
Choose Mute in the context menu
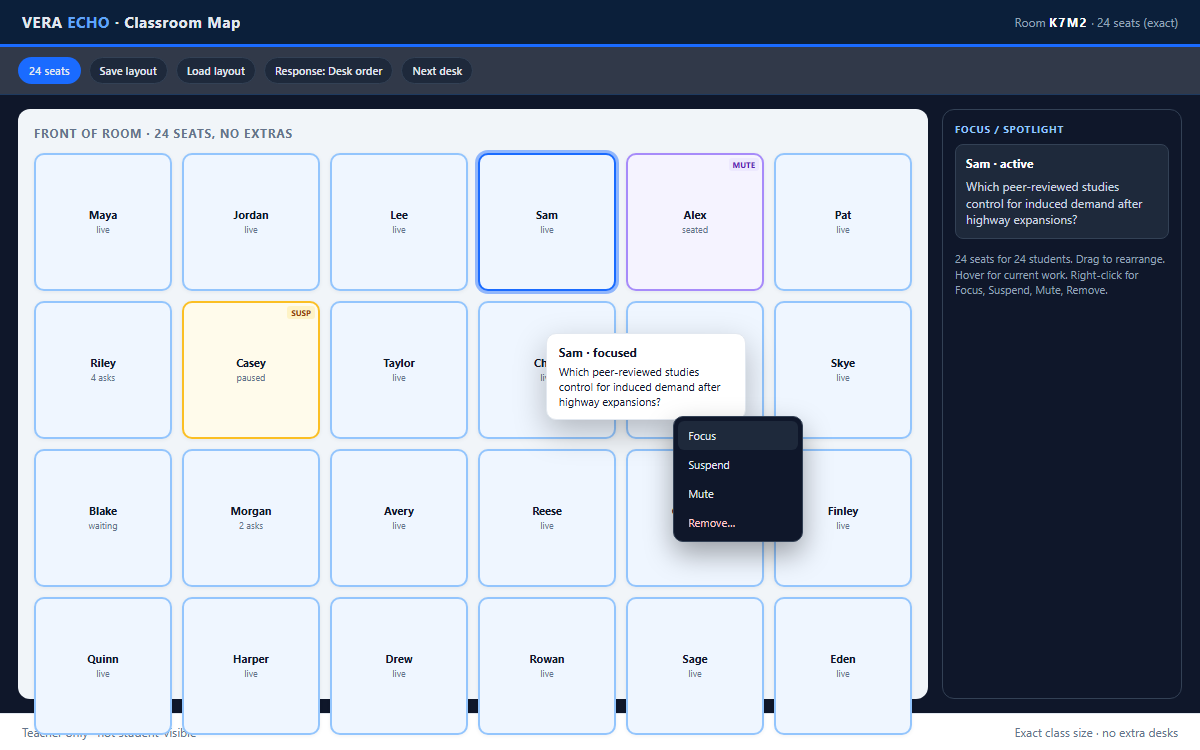[738, 494]
